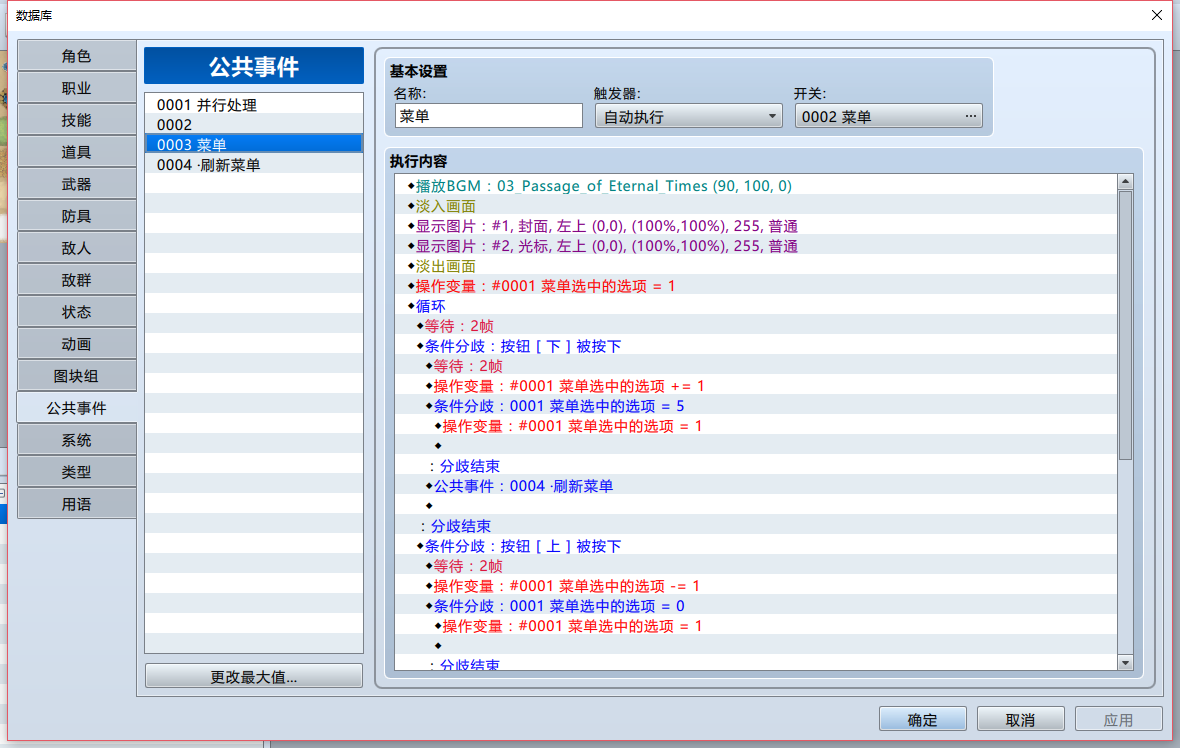Select 条件分歧 菜单选中的选项 = 0 line

(x=756, y=606)
